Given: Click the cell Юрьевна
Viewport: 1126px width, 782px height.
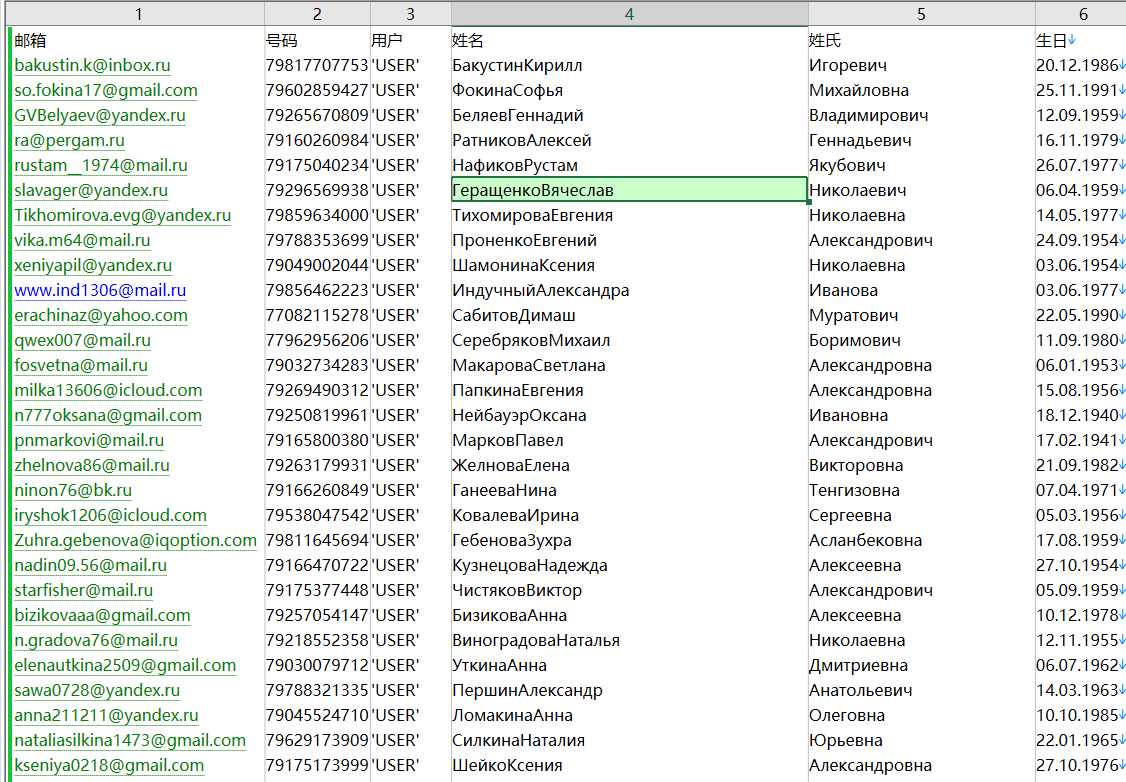Looking at the screenshot, I should coord(921,740).
